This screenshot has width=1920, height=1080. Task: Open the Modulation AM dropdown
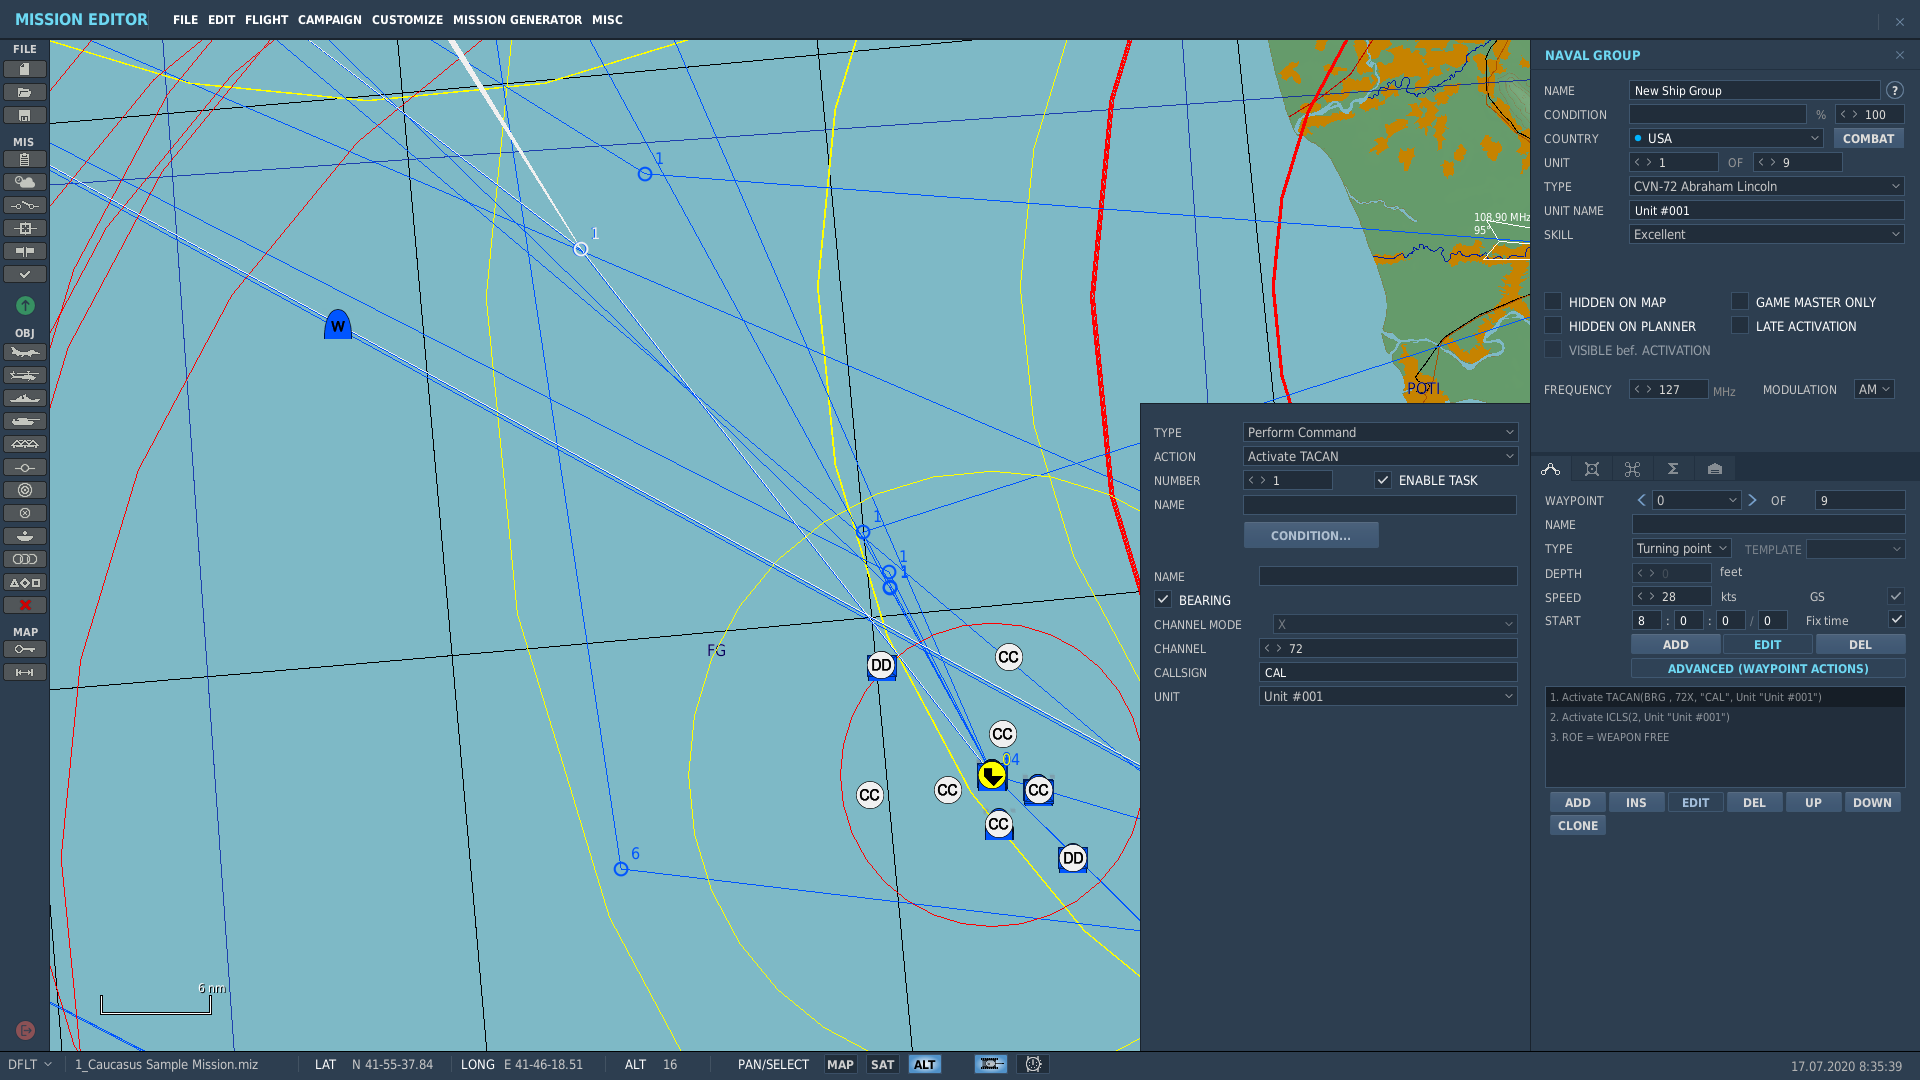click(x=1874, y=390)
